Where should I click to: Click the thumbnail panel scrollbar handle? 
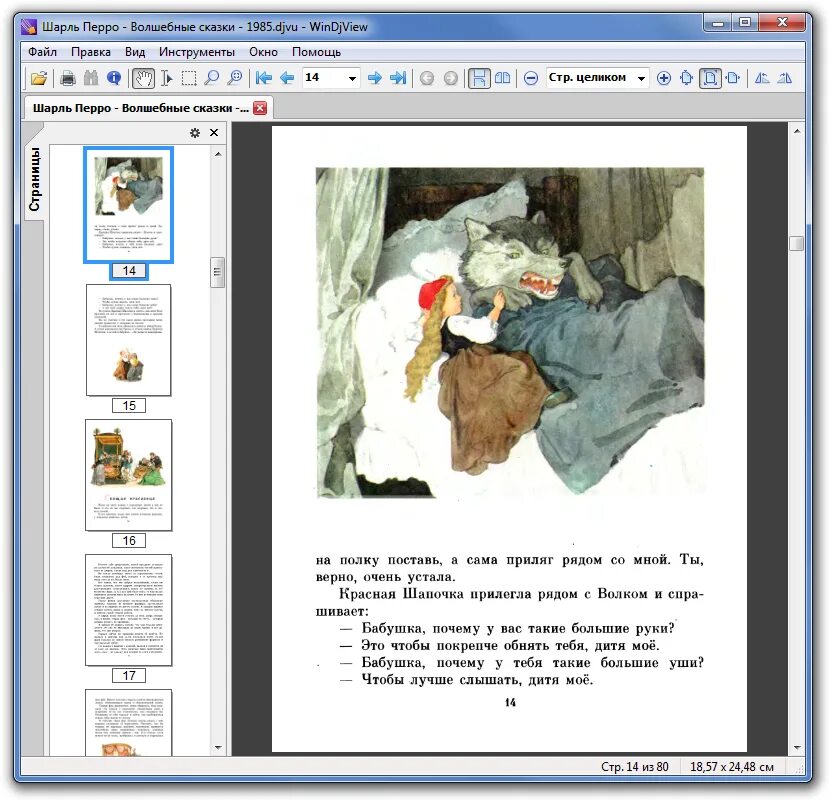pyautogui.click(x=217, y=272)
